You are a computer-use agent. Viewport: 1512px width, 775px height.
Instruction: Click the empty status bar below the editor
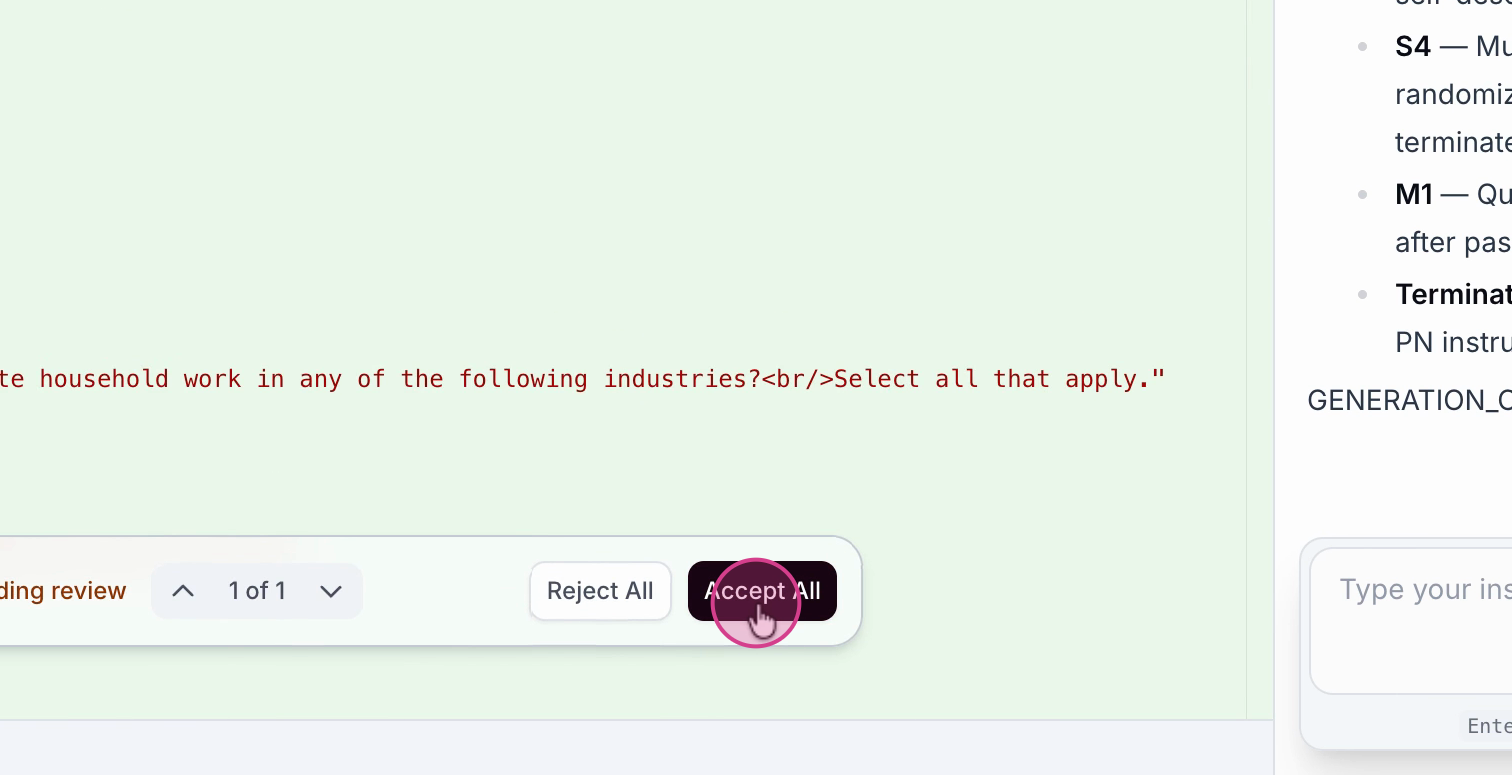pos(636,747)
